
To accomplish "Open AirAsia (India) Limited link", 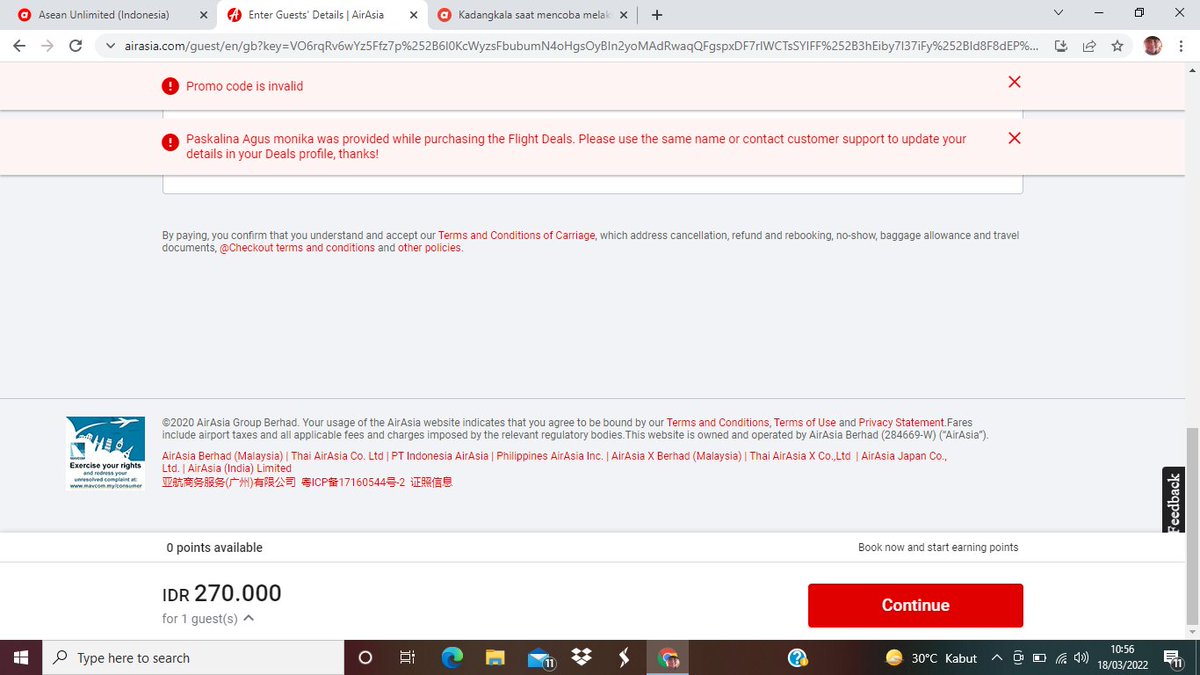I will [240, 468].
